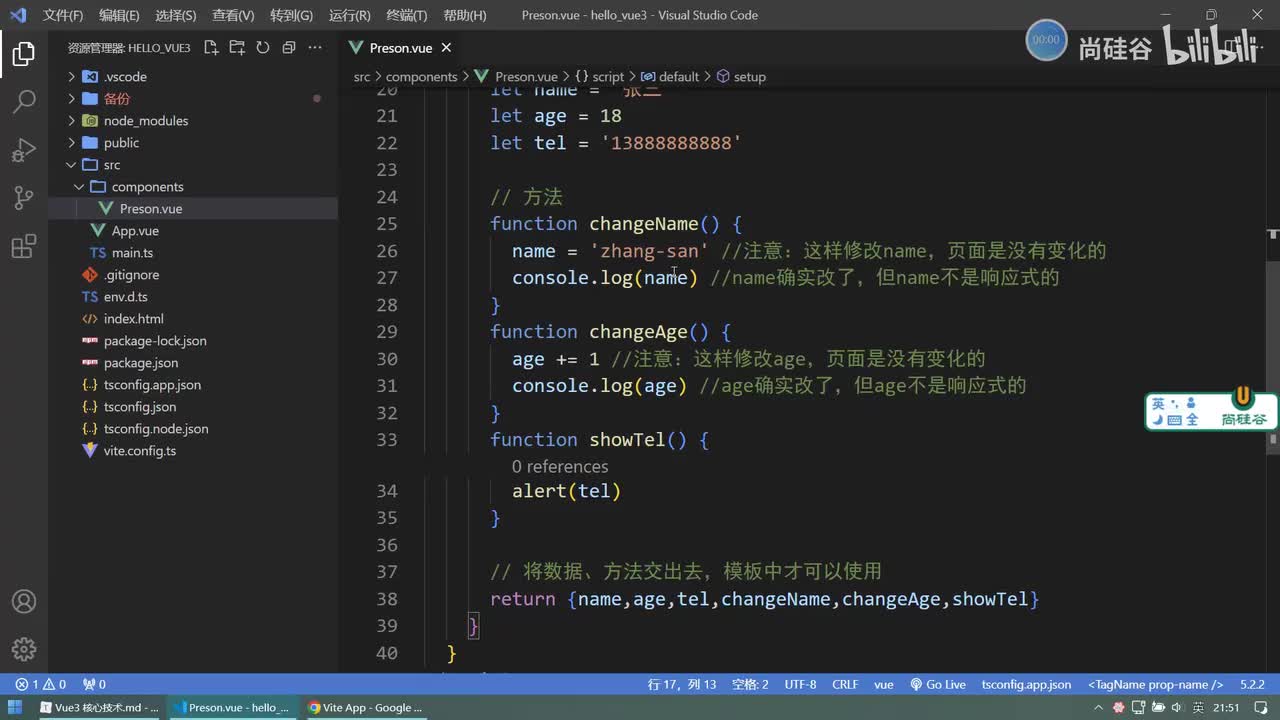Click tsconfig.app.json in the status bar
Image resolution: width=1280 pixels, height=720 pixels.
1026,685
